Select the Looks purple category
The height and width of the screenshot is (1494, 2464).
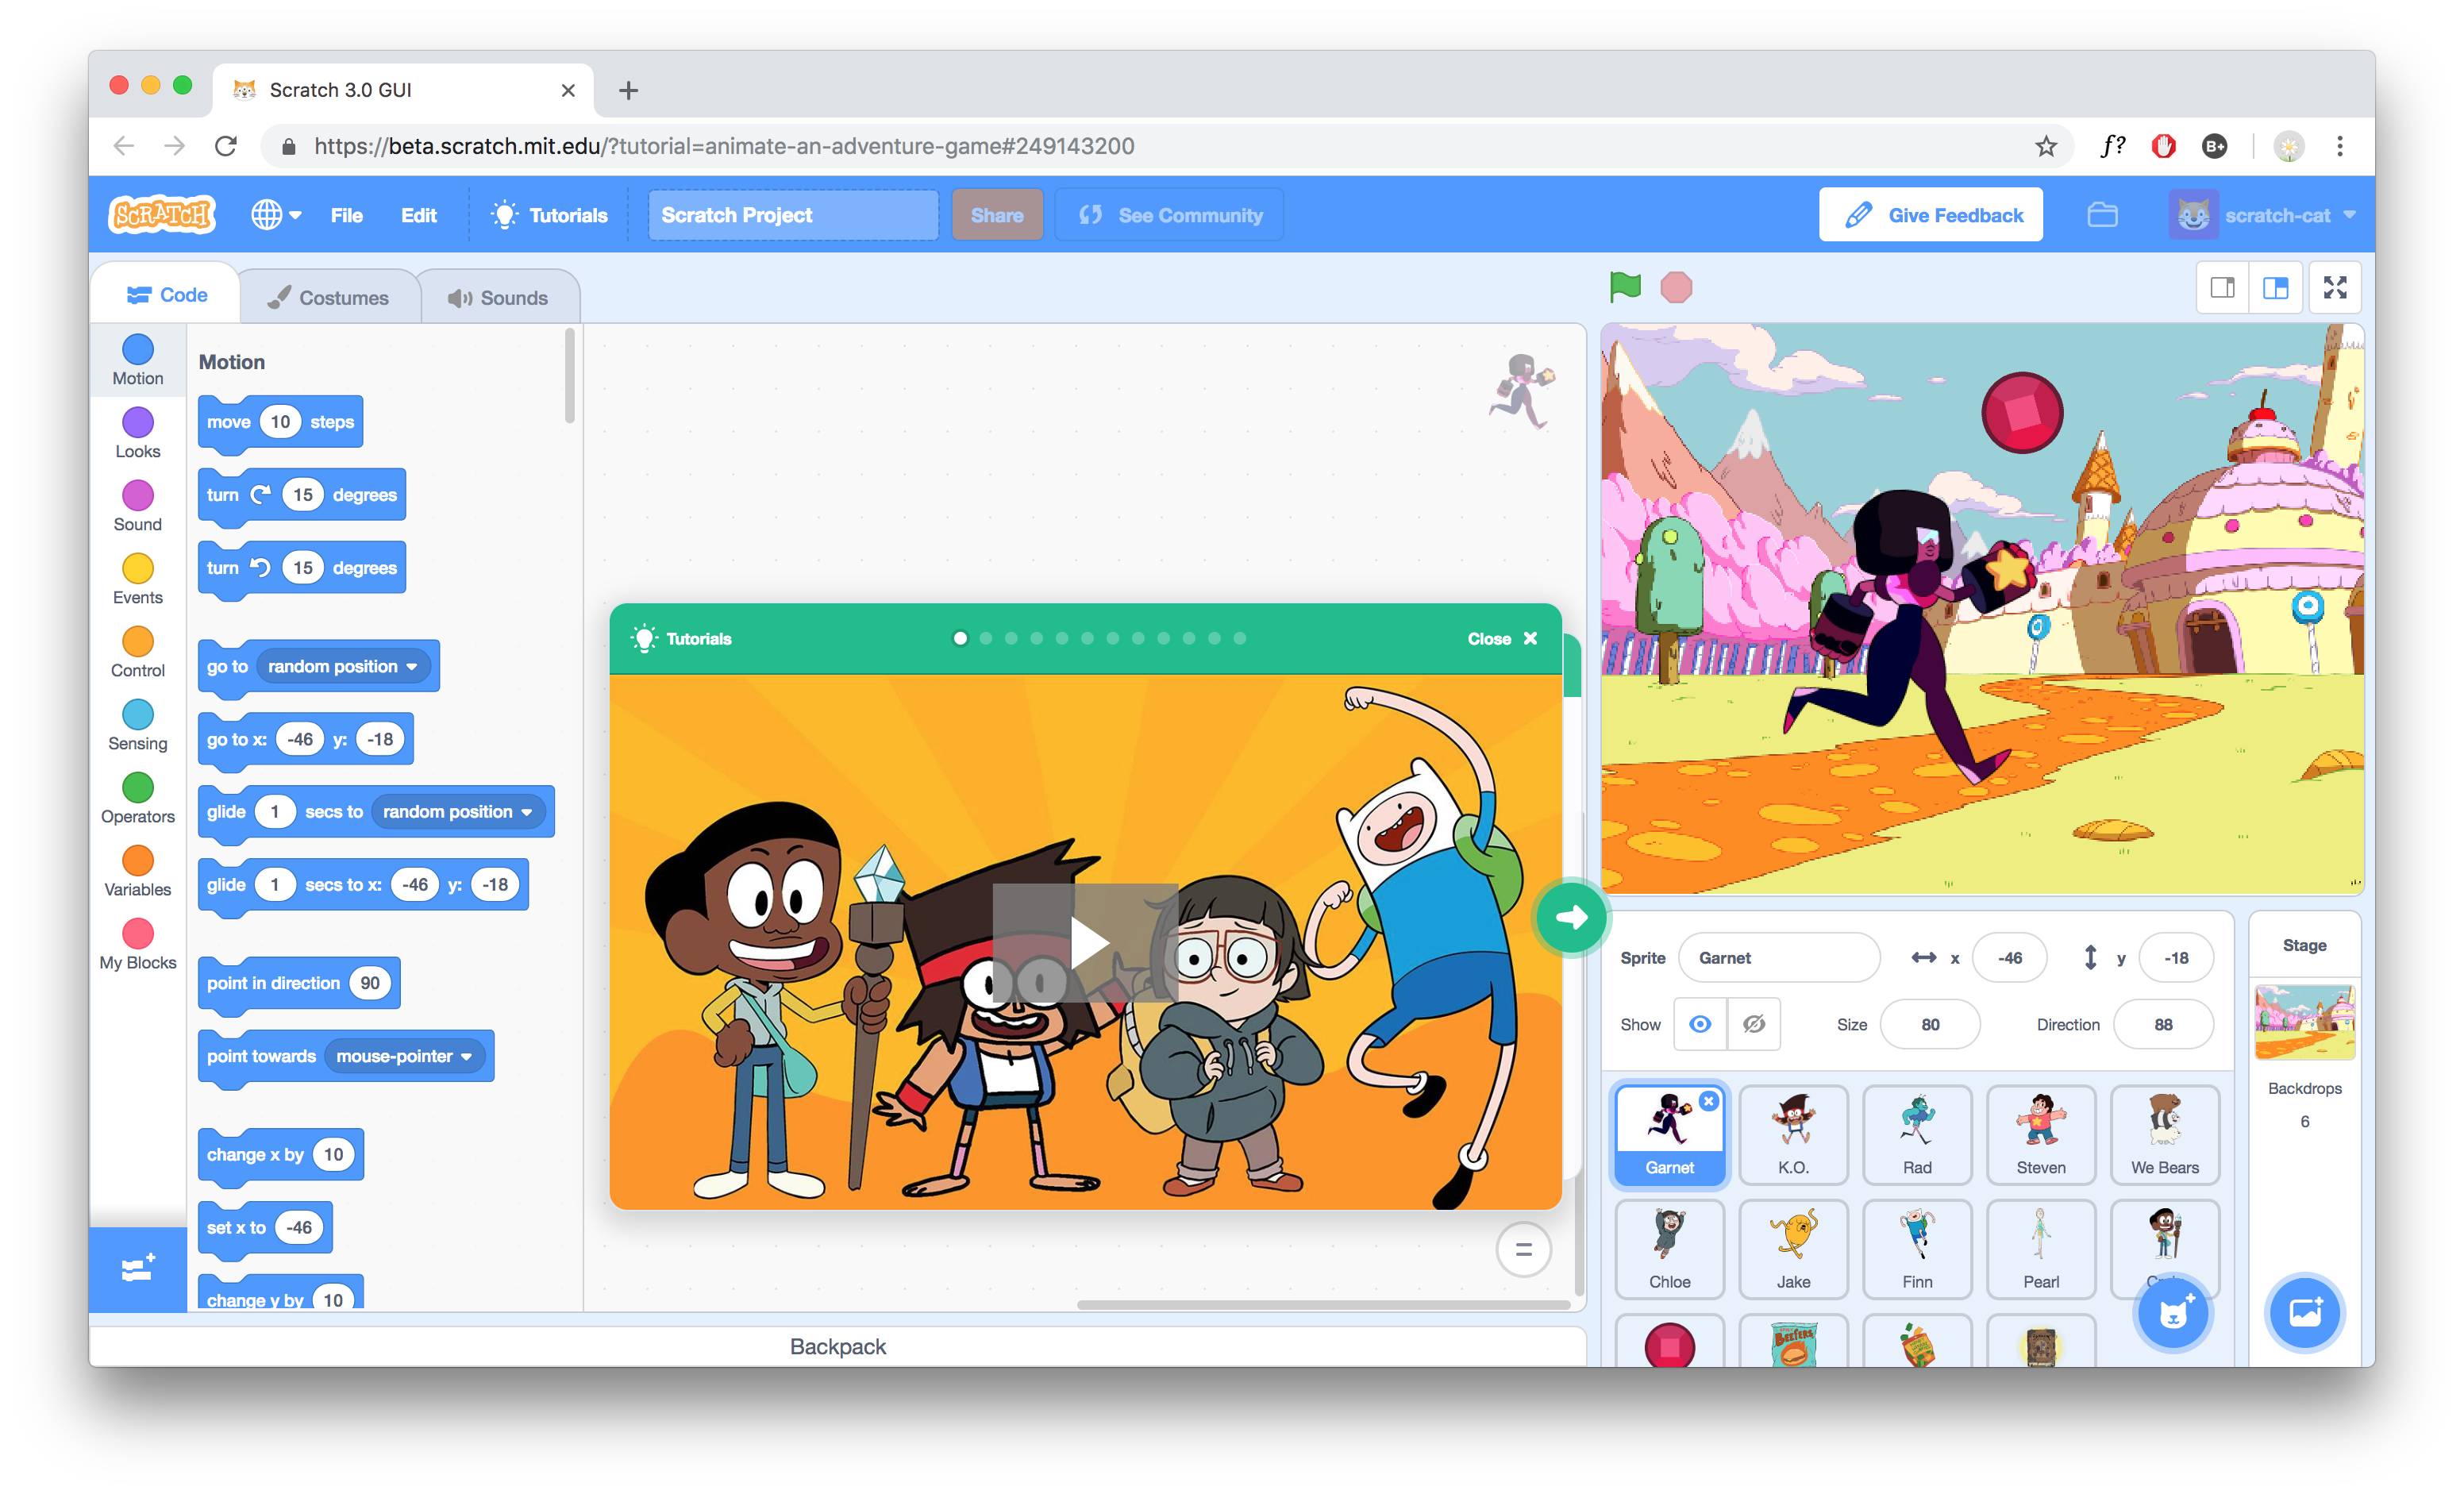138,433
